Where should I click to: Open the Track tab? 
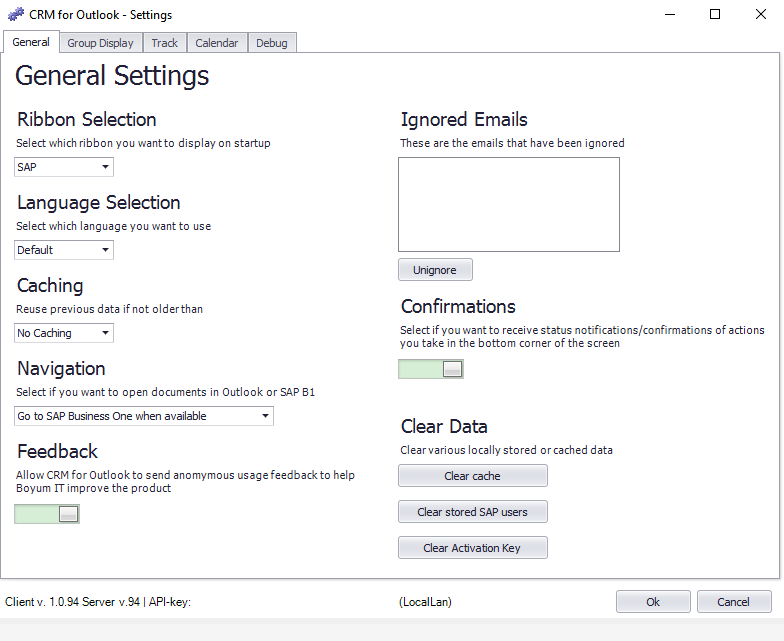point(164,43)
